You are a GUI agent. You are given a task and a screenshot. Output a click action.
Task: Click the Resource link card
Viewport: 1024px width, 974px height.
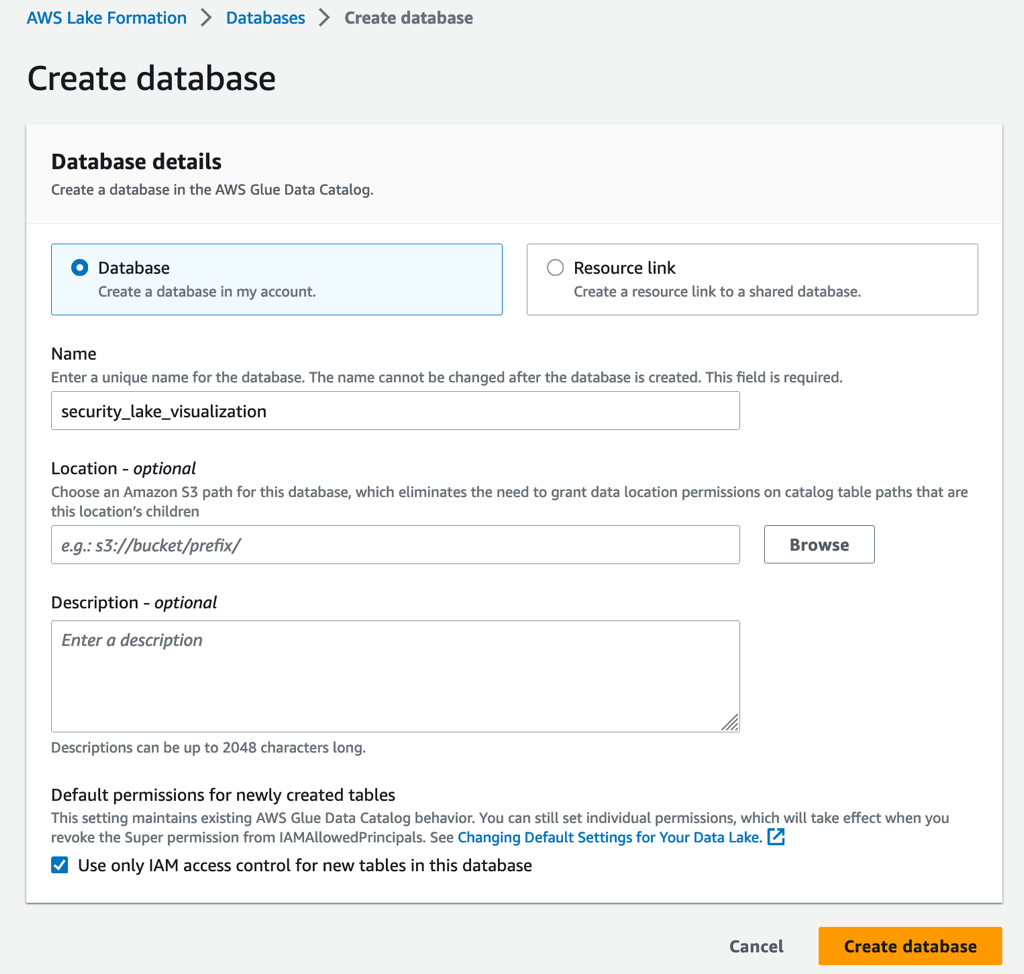(x=751, y=279)
